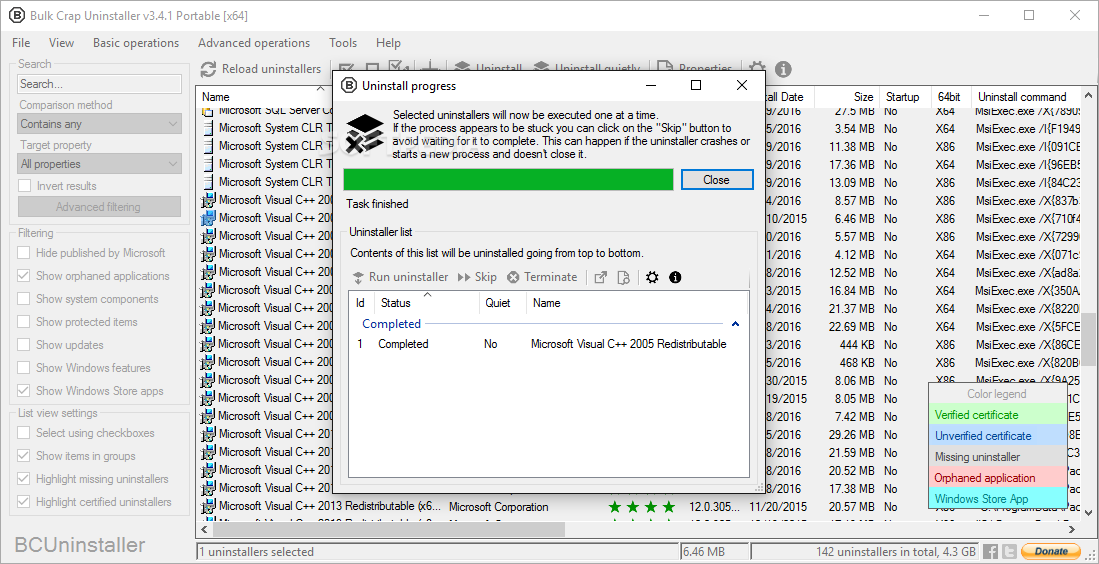Open the View menu
Screen dimensions: 1099x564
[x=62, y=43]
